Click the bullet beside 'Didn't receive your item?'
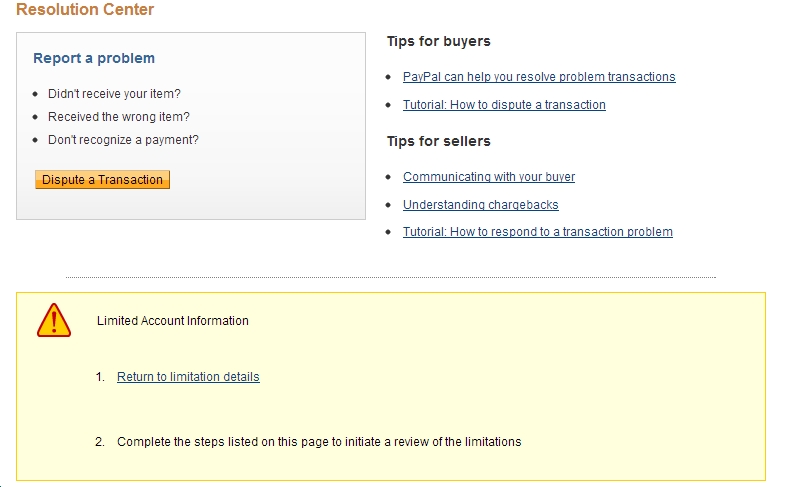The height and width of the screenshot is (487, 787). coord(35,94)
